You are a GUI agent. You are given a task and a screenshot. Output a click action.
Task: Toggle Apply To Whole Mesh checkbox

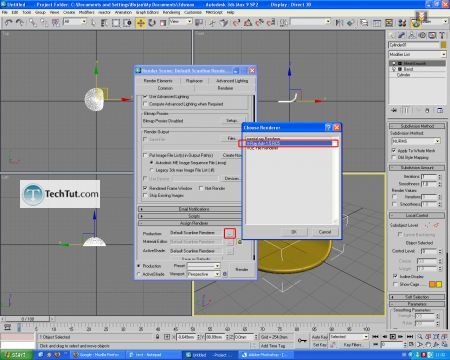pos(394,151)
